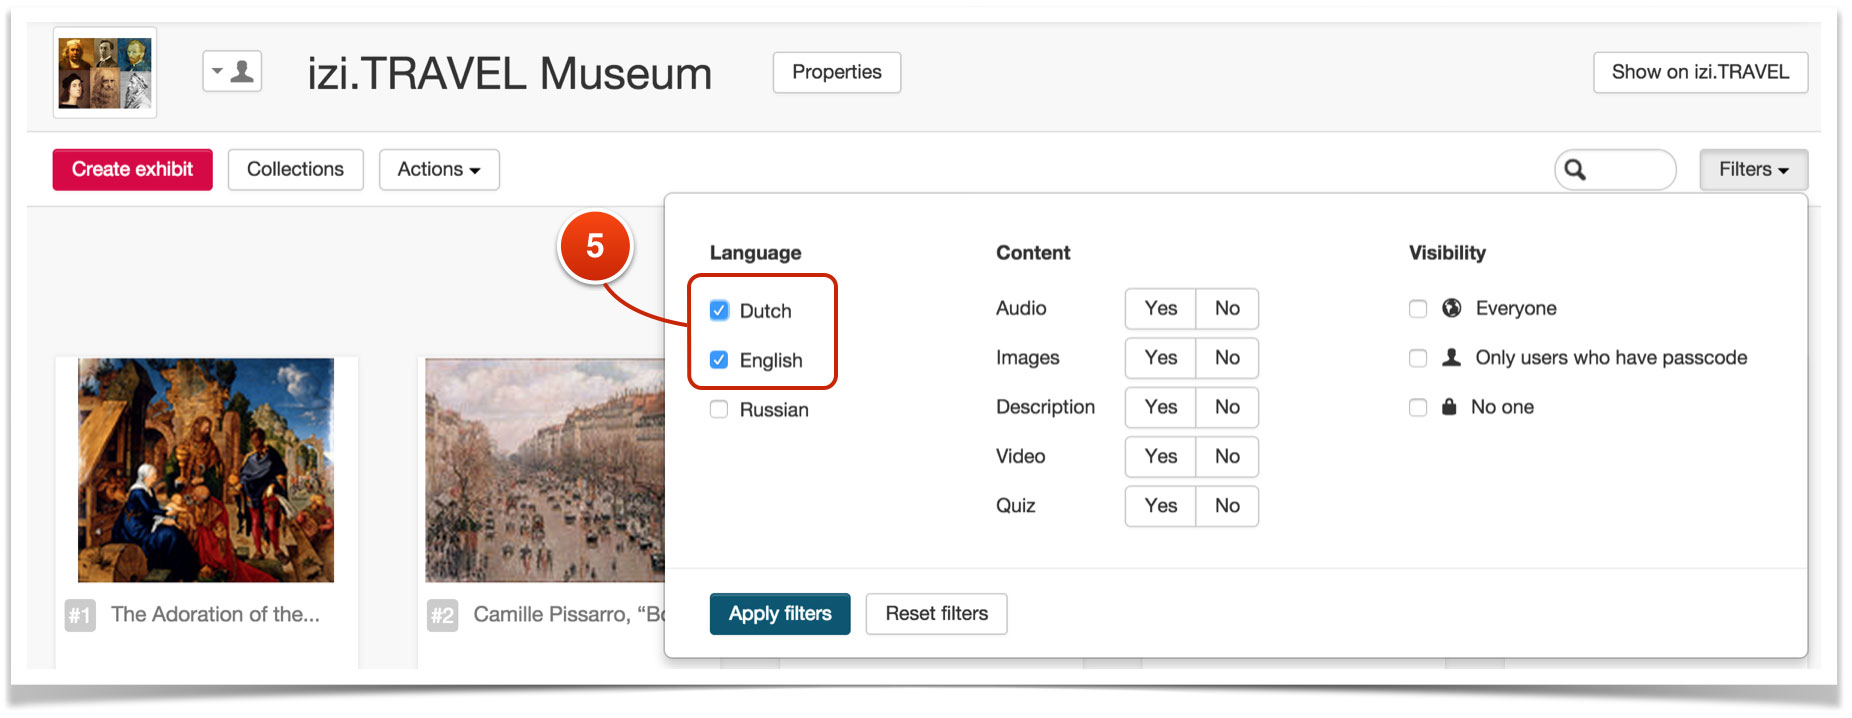
Task: Check the Everyone visibility checkbox
Action: (x=1418, y=308)
